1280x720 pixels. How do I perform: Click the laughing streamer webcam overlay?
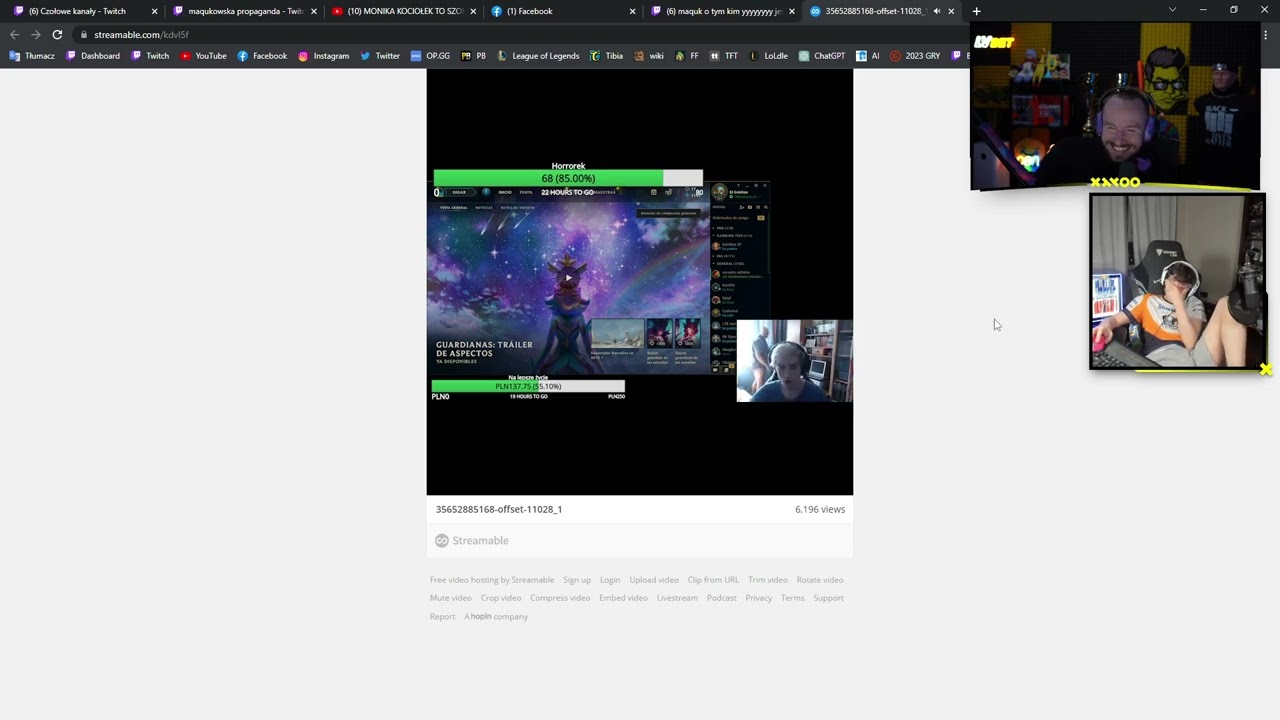click(1115, 106)
